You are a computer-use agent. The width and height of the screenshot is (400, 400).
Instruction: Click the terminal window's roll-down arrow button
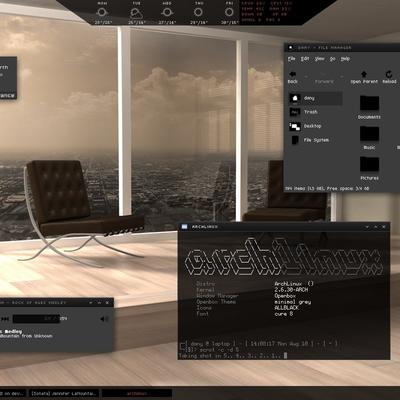(x=367, y=227)
